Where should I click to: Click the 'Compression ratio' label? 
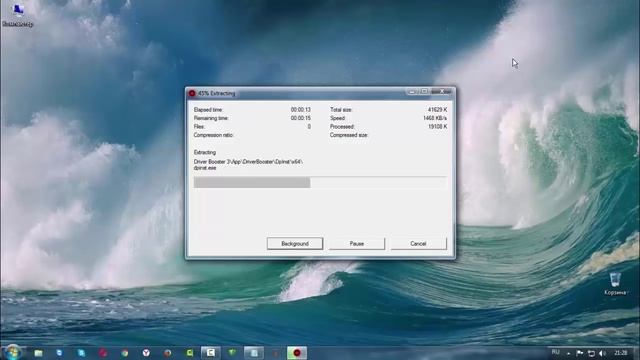[213, 135]
